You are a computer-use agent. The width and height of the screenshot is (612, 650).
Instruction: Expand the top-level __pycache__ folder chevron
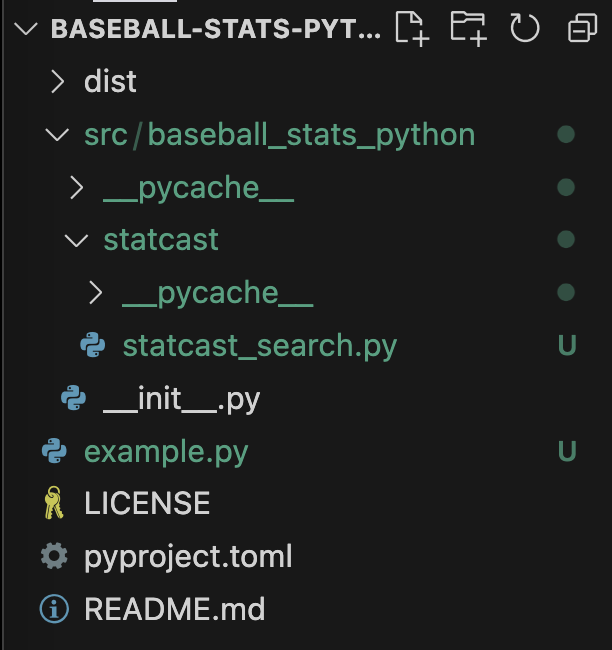click(76, 187)
